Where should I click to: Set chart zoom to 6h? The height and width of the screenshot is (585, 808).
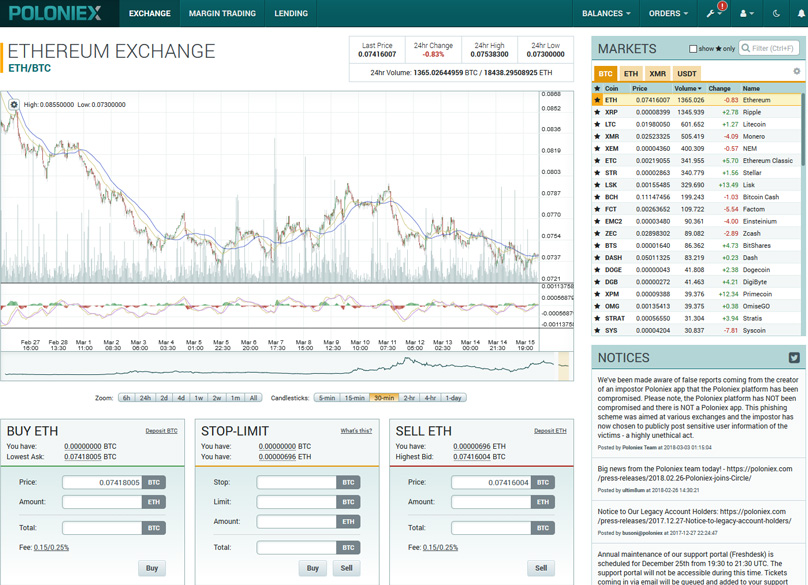coord(126,398)
